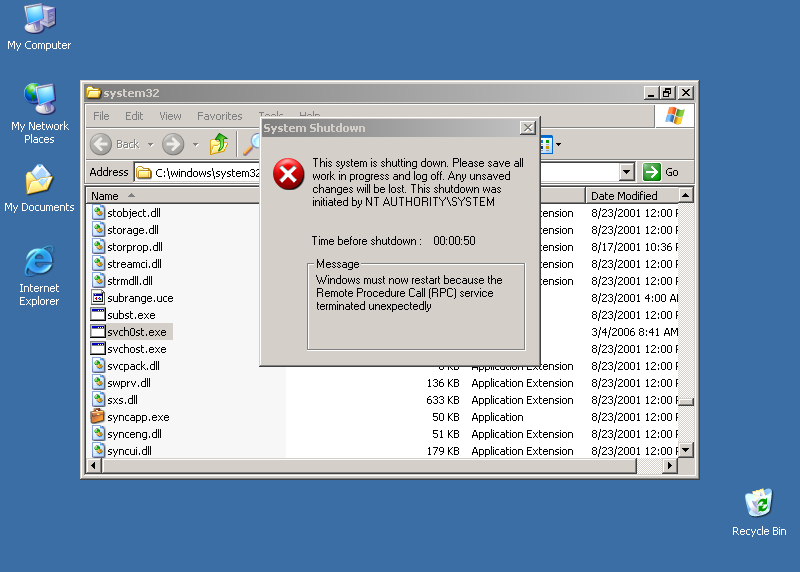
Task: Click the 51 KB size cell
Action: click(445, 434)
